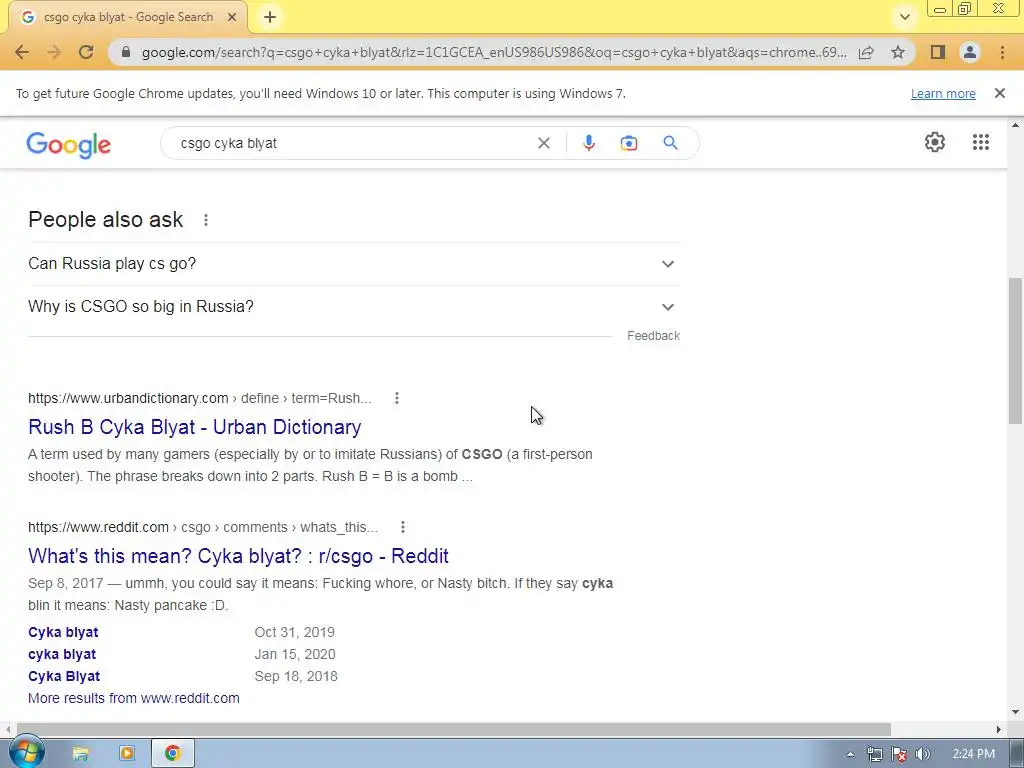The height and width of the screenshot is (768, 1024).
Task: Open the network tray icon
Action: 874,754
